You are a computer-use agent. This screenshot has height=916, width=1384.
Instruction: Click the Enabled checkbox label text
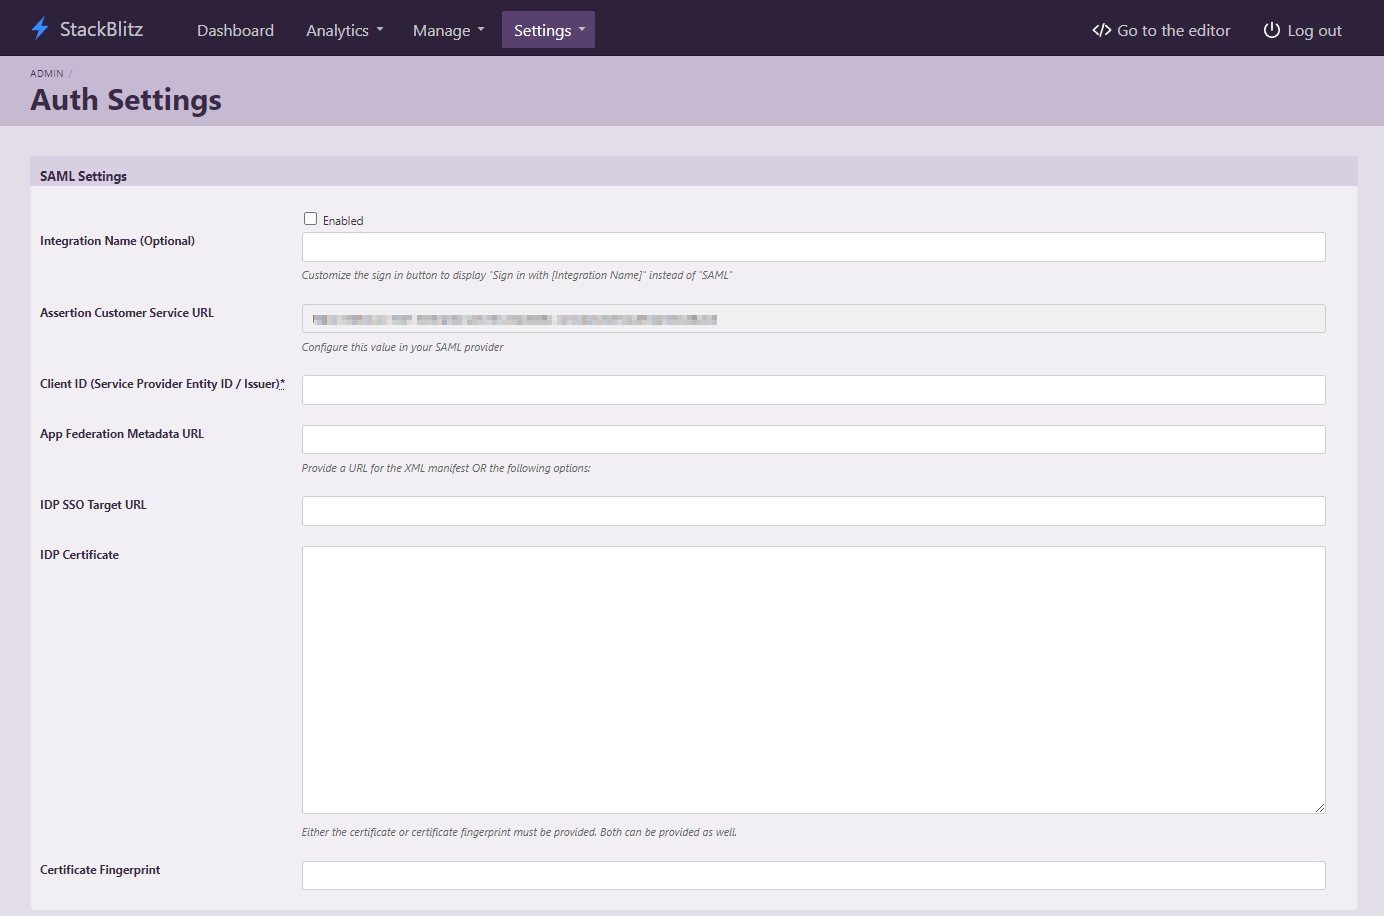[343, 221]
